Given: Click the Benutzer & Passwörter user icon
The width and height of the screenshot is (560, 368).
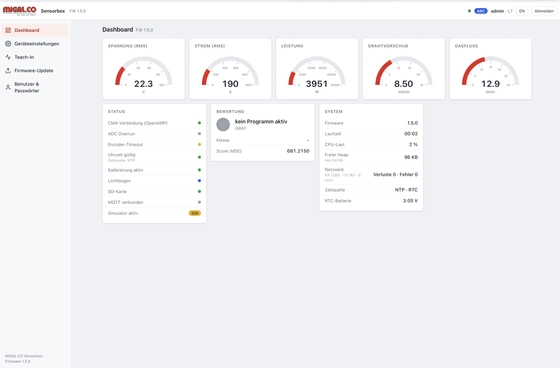Looking at the screenshot, I should pos(8,87).
